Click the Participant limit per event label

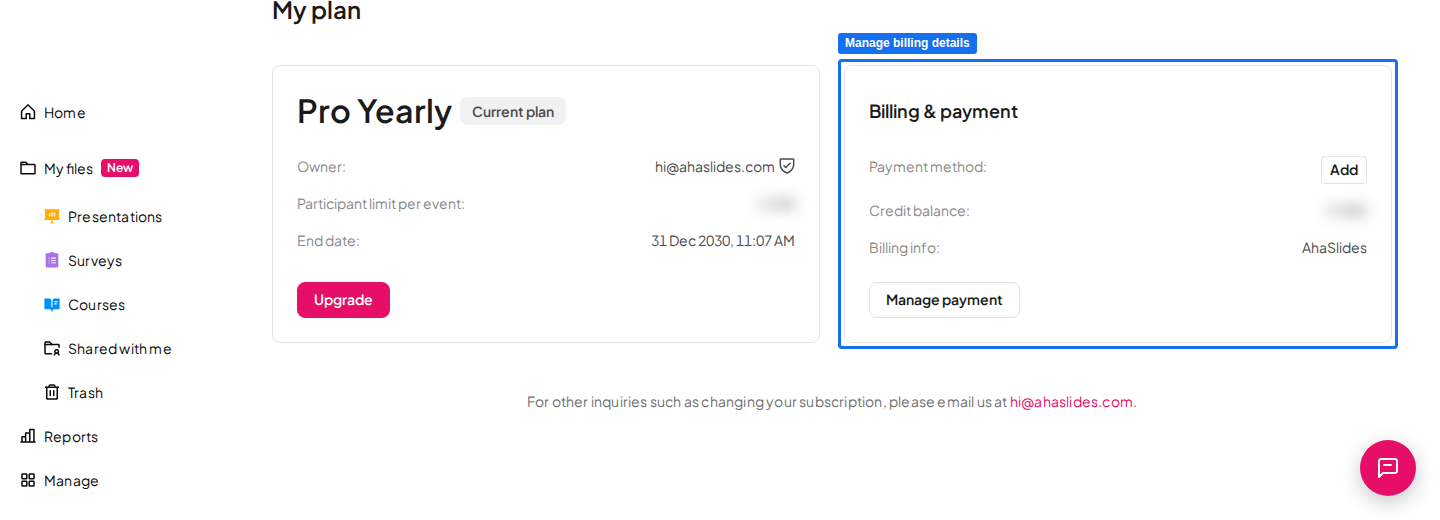pyautogui.click(x=381, y=204)
